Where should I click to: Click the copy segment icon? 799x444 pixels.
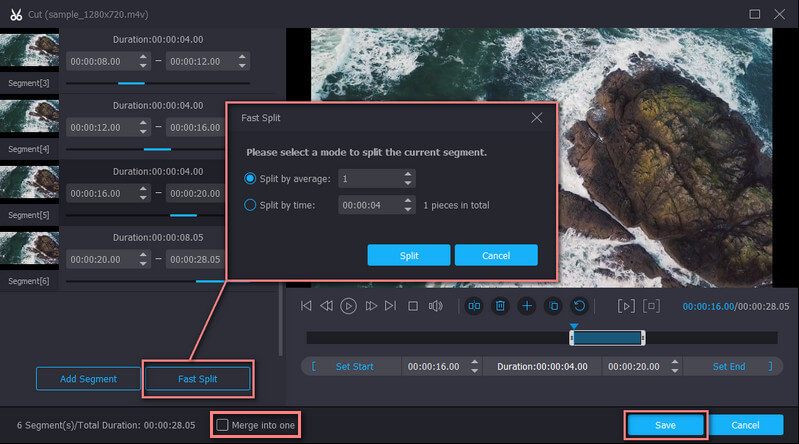pos(552,306)
